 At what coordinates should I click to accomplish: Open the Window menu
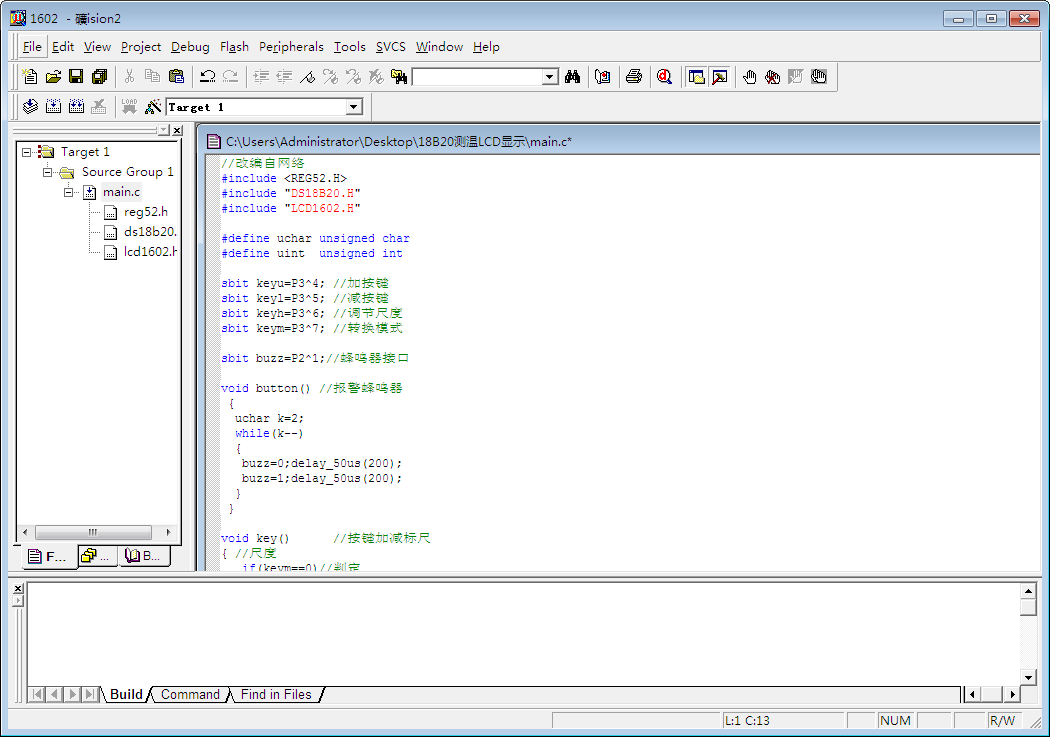tap(439, 47)
